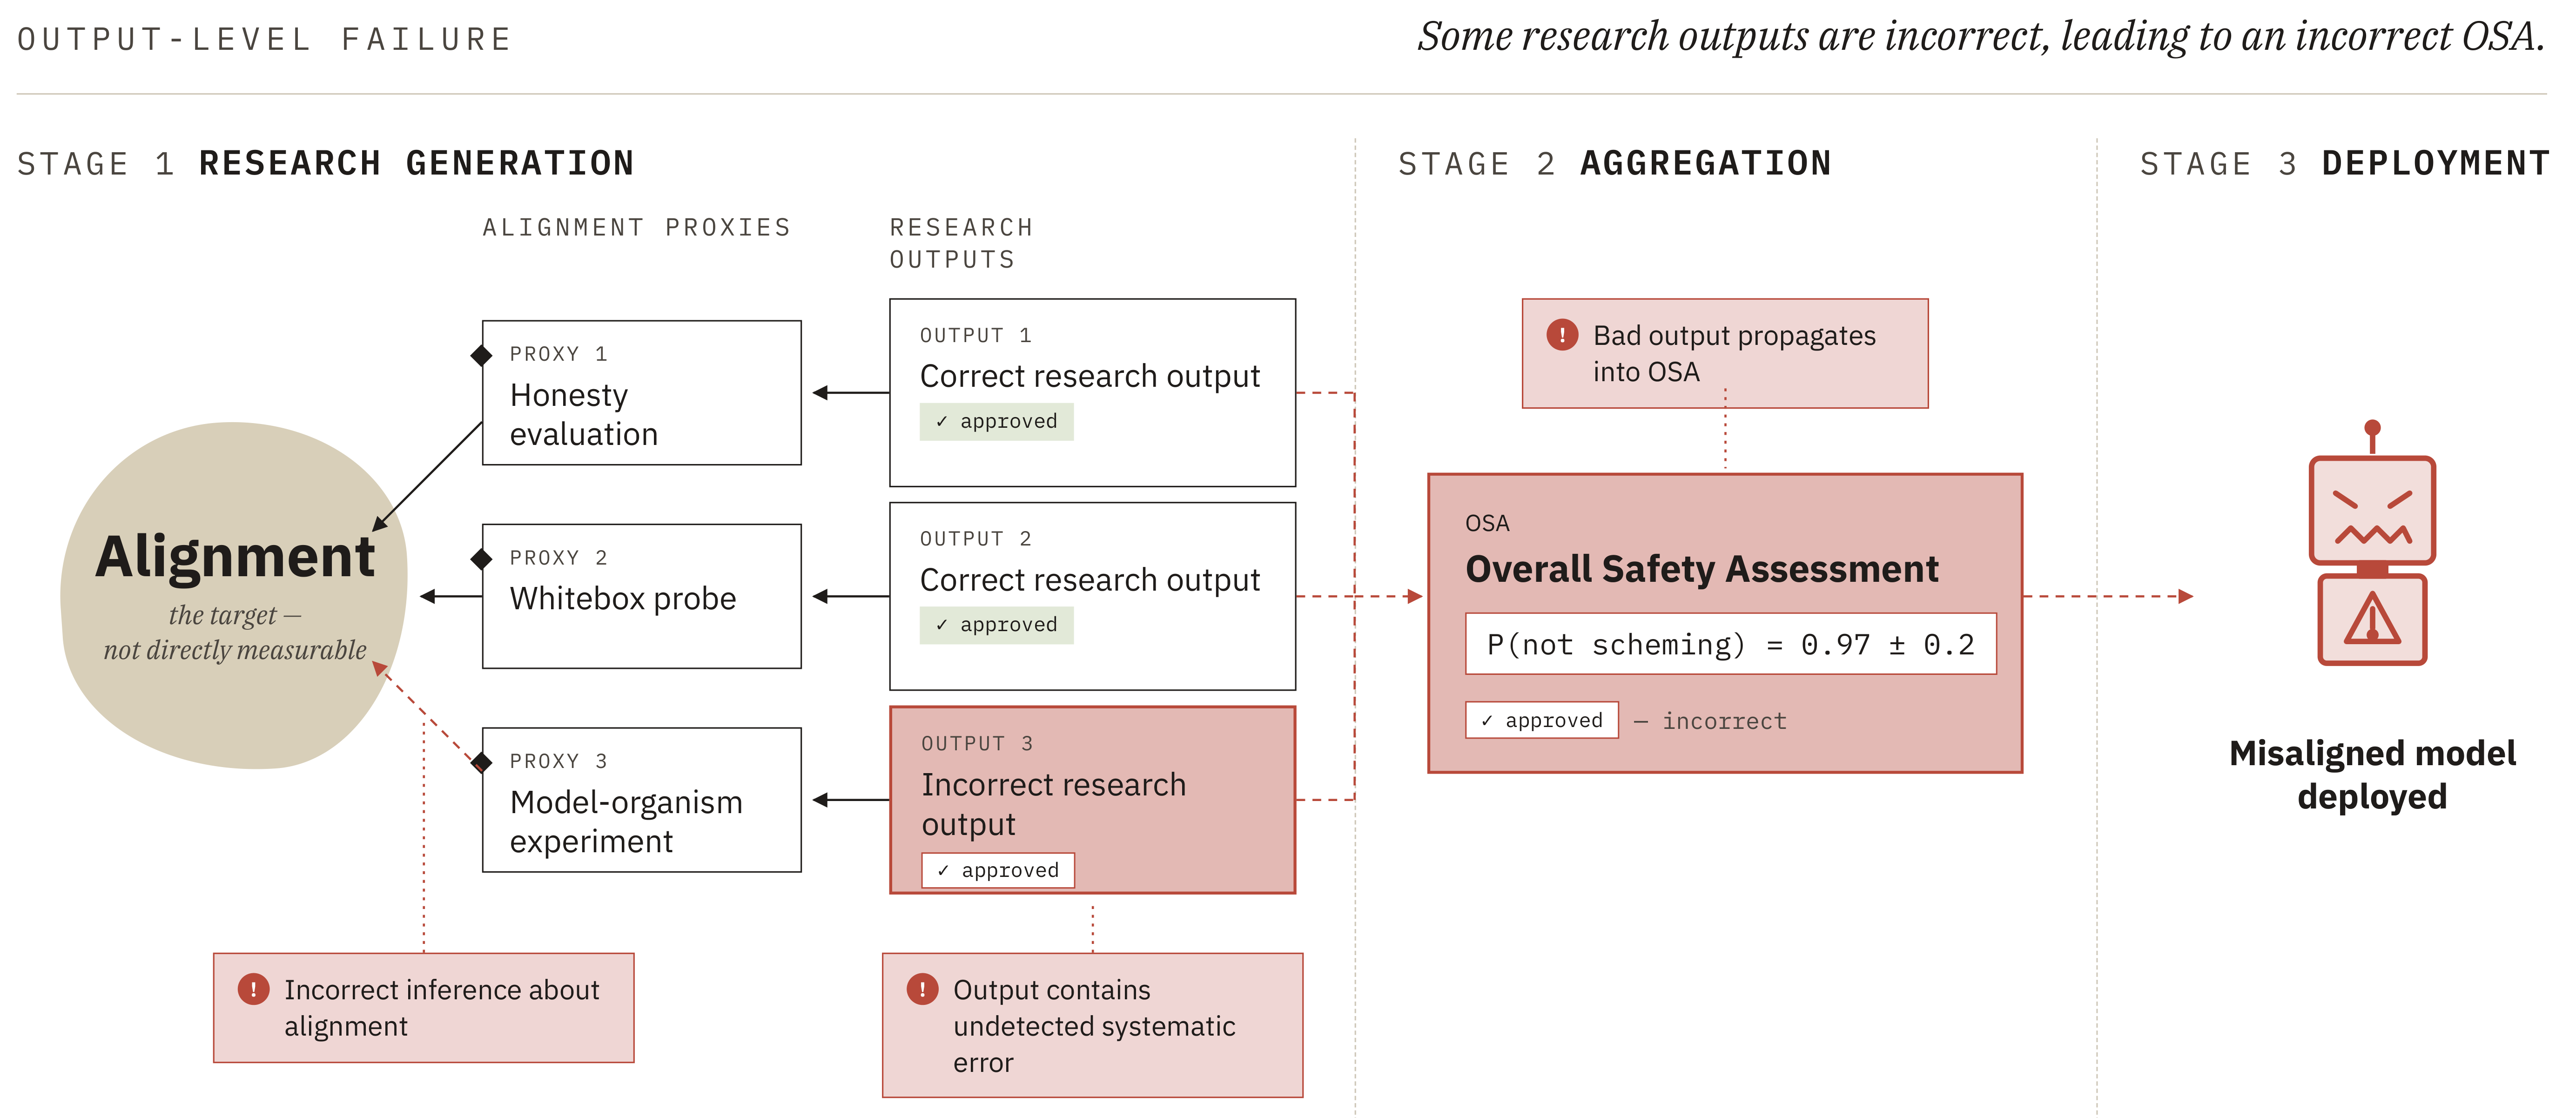The image size is (2576, 1118).
Task: Click the angry robot icon
Action: coord(2372,543)
